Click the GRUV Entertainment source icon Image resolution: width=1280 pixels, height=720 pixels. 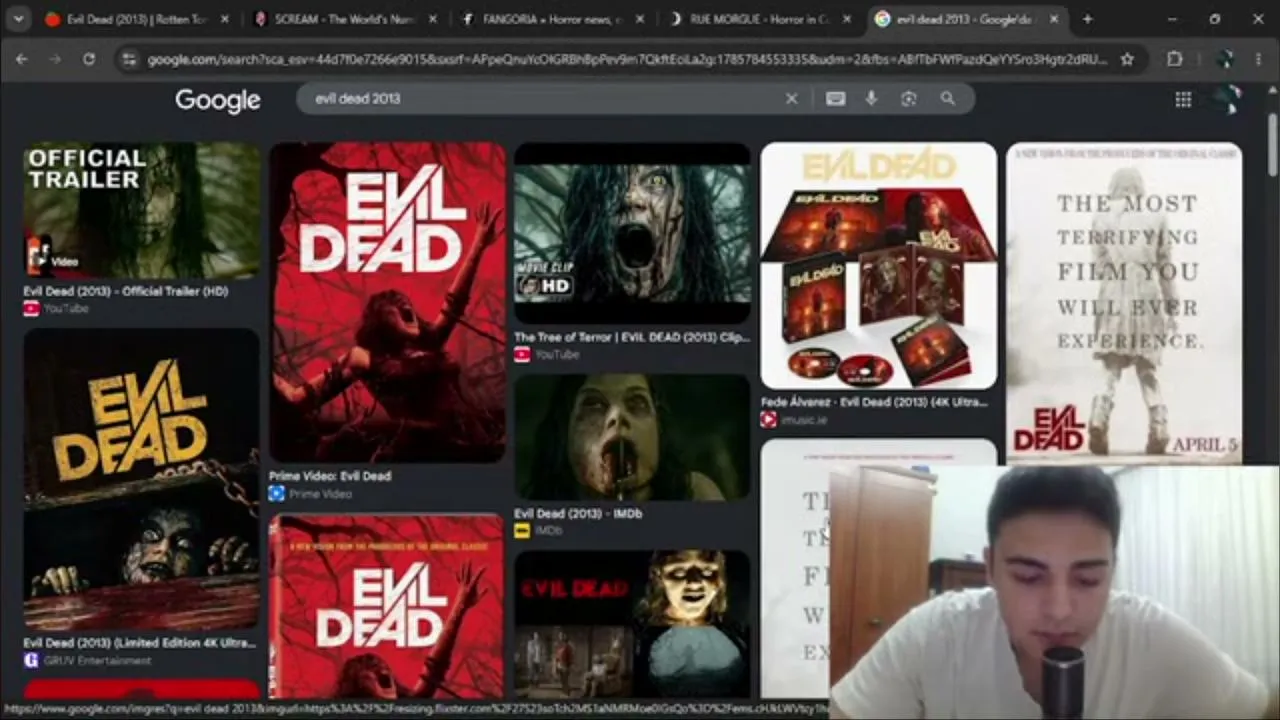coord(31,661)
